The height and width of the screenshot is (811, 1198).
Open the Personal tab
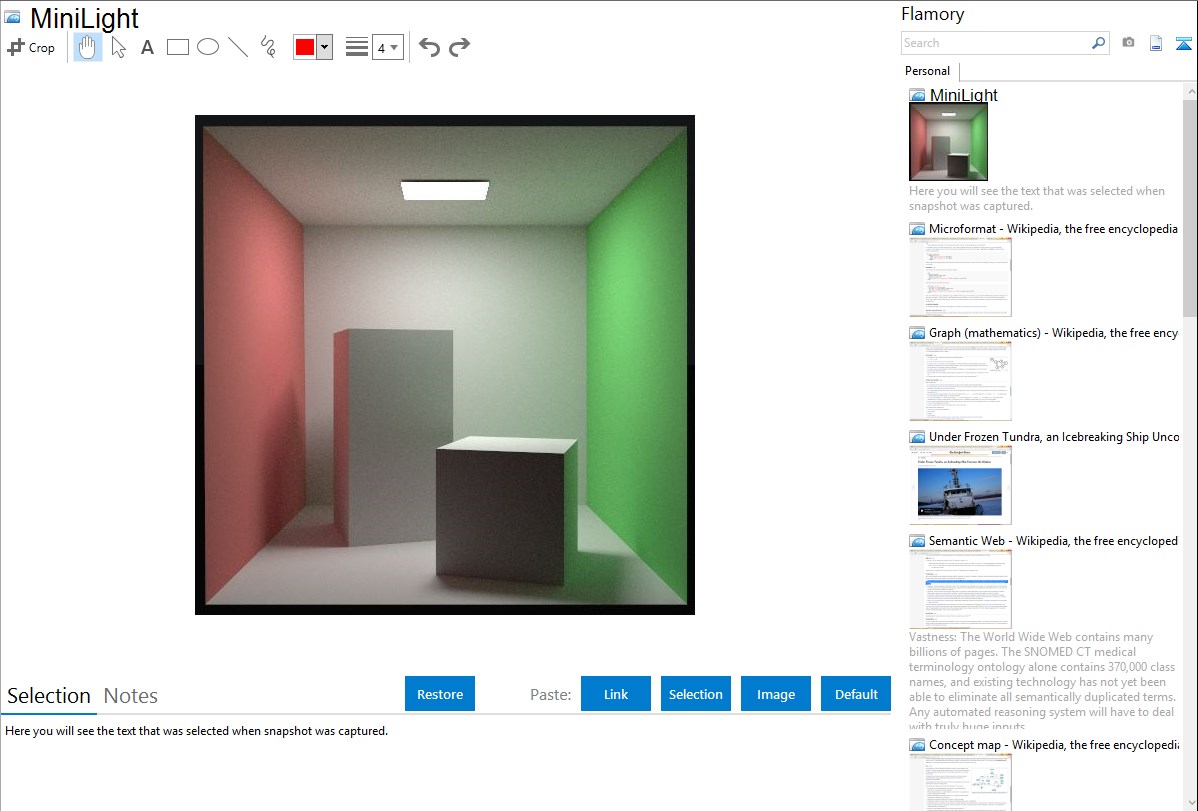(927, 71)
